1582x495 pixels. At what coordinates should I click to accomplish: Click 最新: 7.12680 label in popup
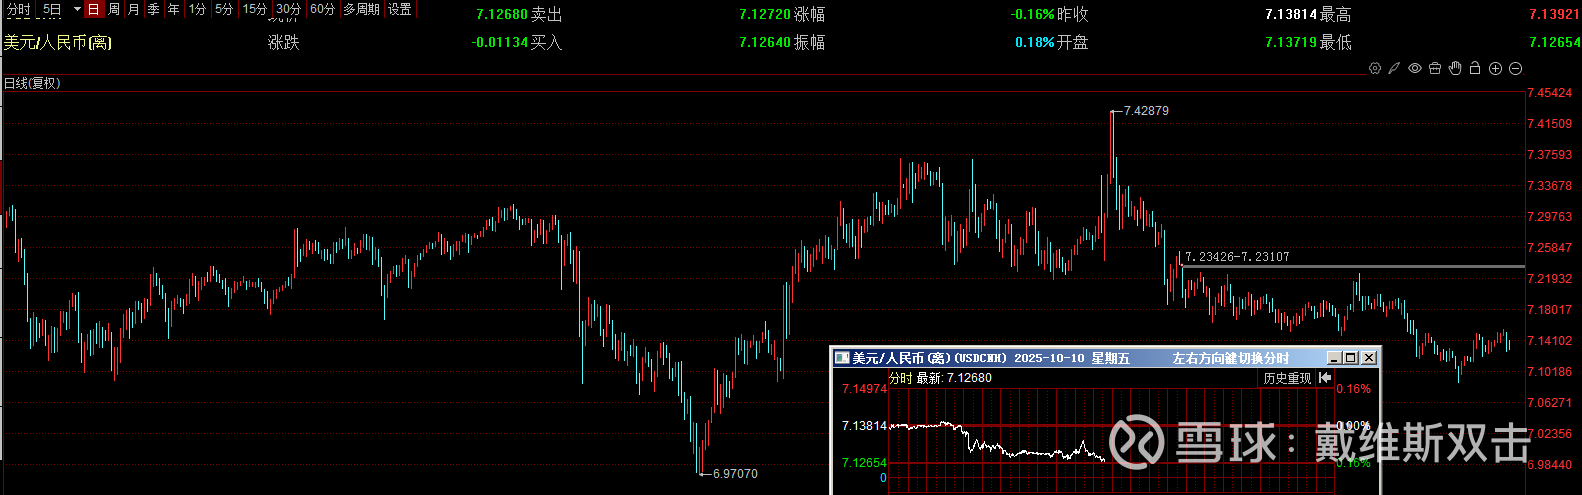(x=954, y=378)
